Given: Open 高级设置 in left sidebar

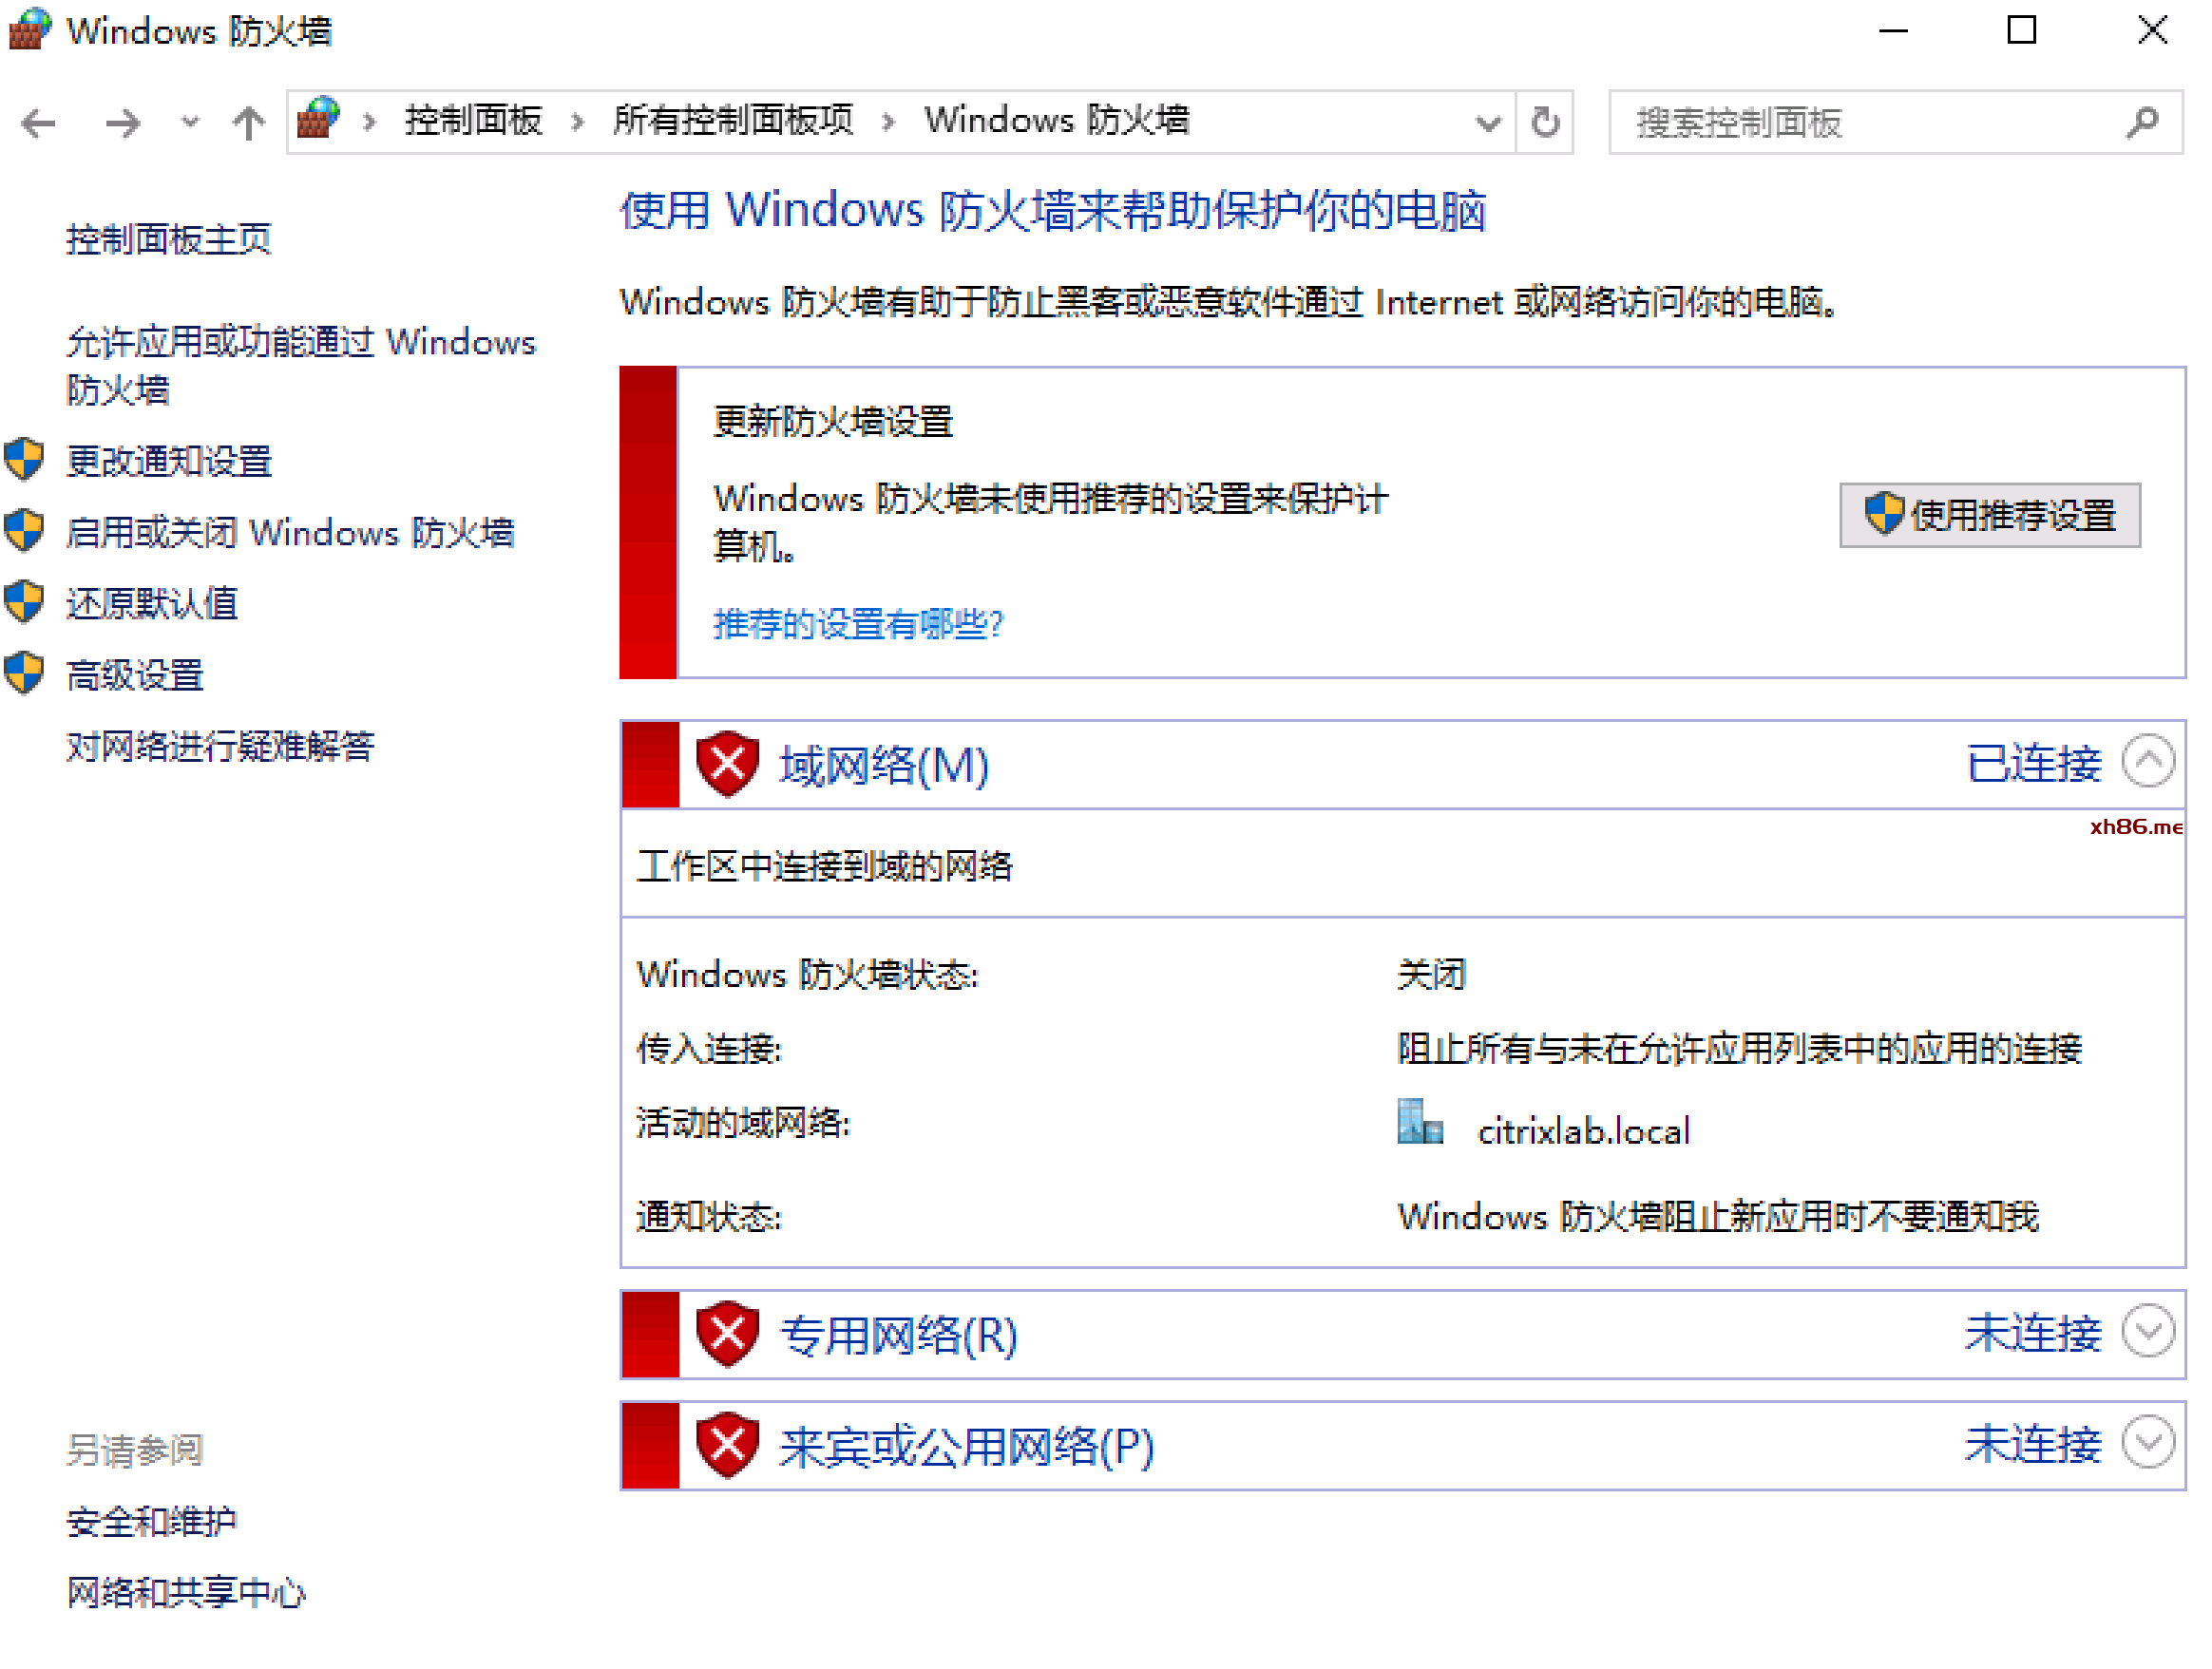Looking at the screenshot, I should 135,676.
